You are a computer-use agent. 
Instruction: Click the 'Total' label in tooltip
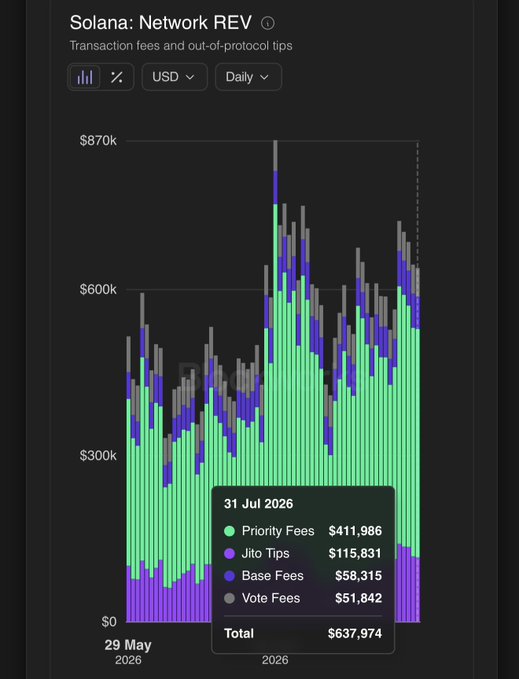point(239,634)
